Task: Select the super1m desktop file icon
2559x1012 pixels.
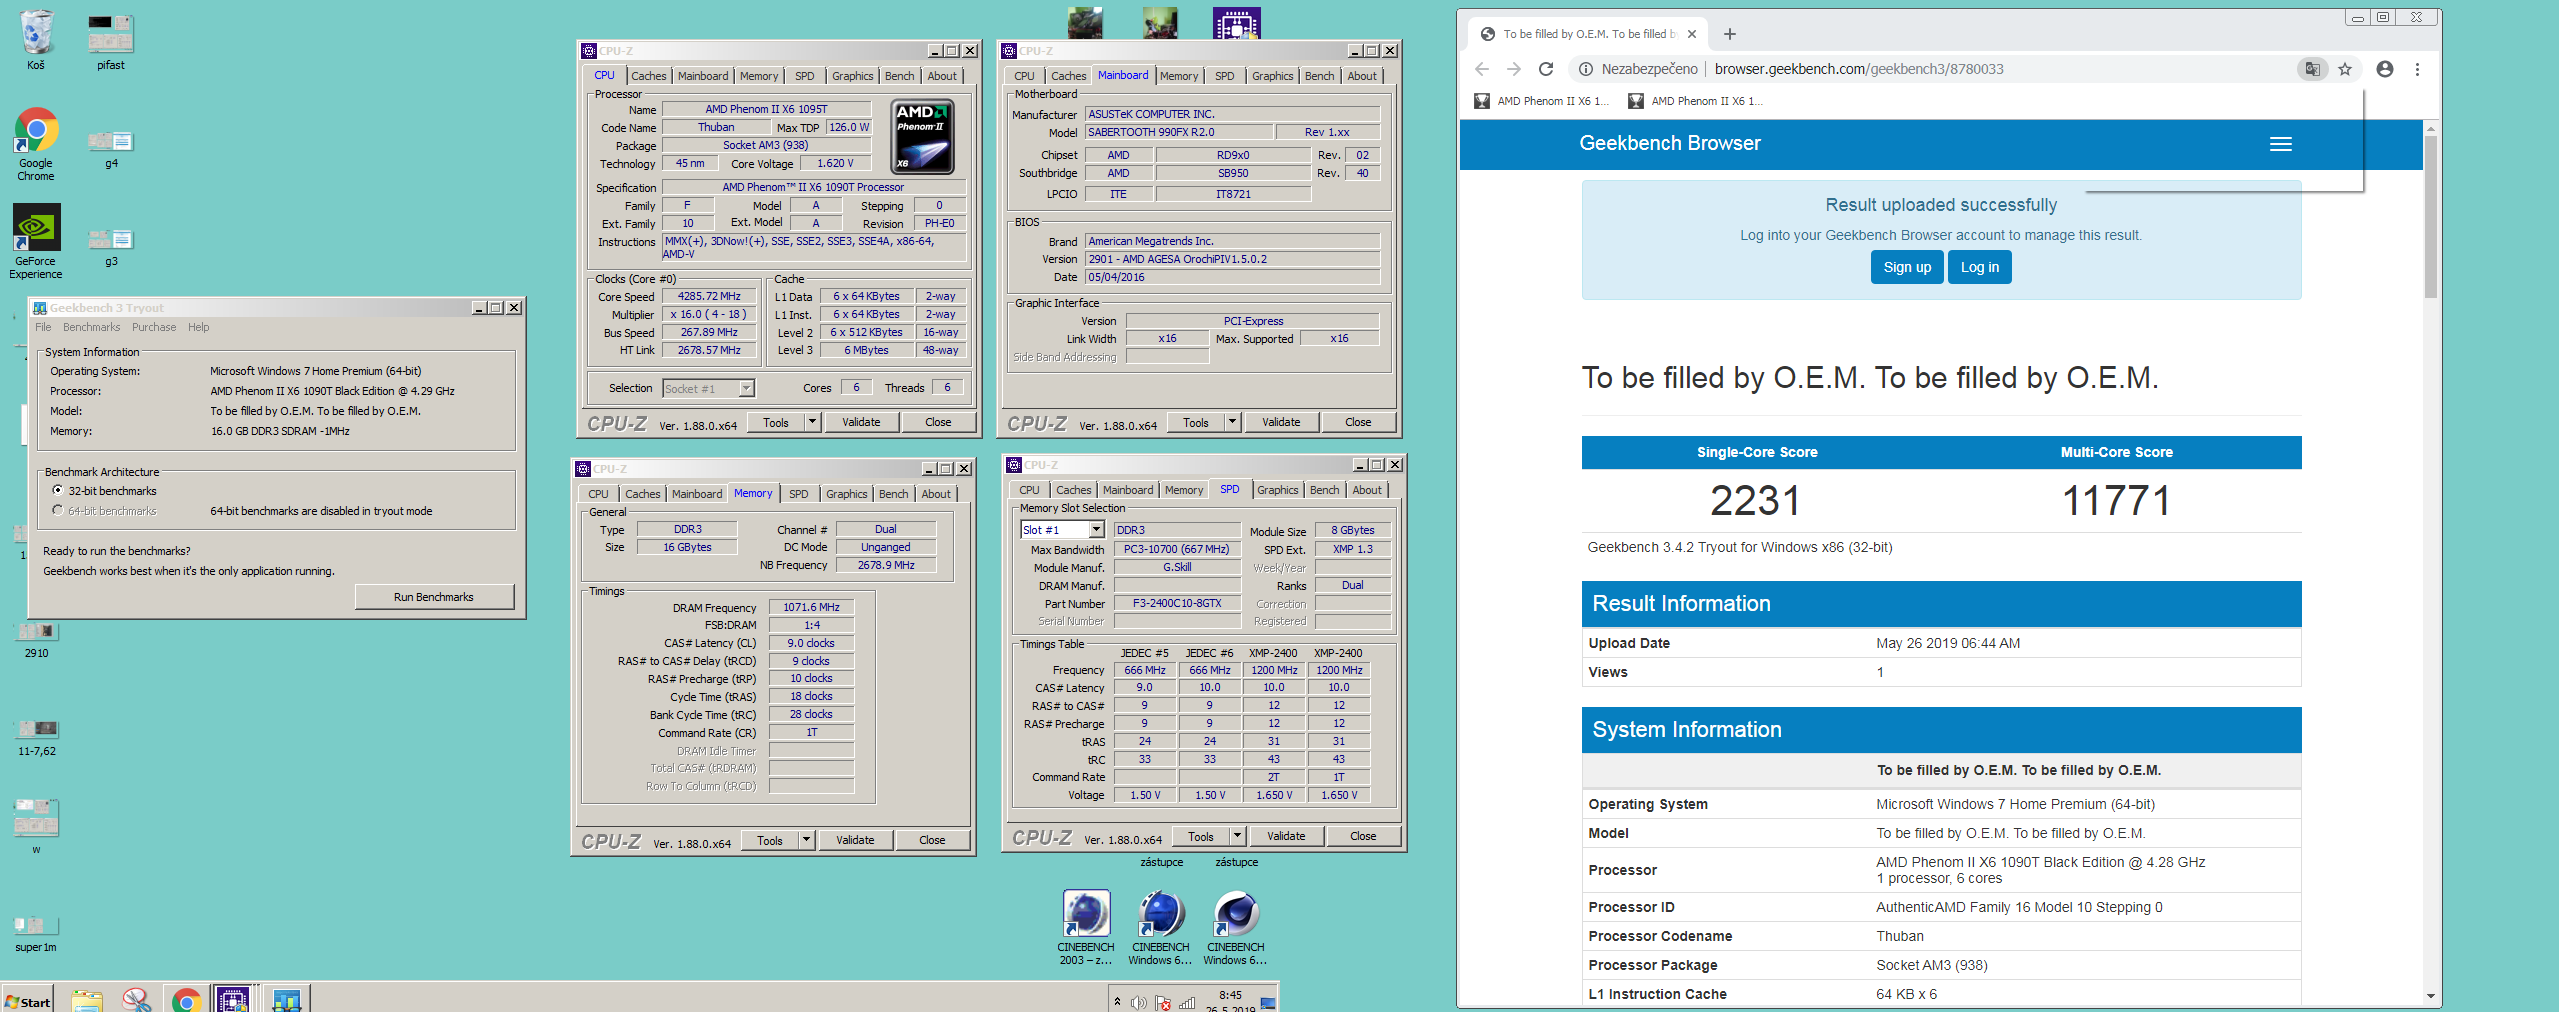Action: point(36,933)
